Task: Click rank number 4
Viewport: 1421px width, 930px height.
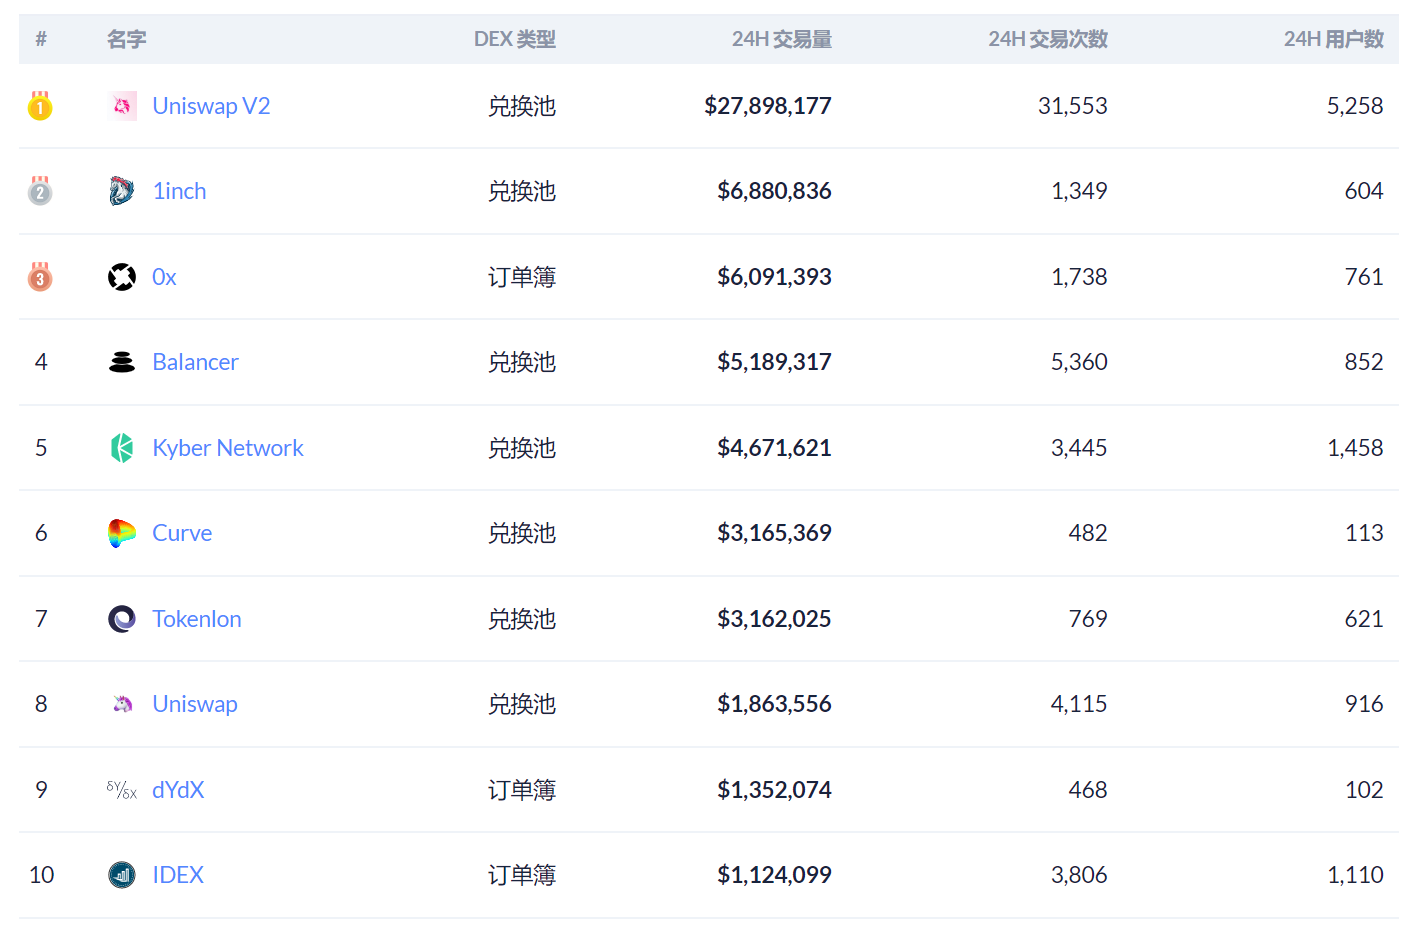Action: pos(41,362)
